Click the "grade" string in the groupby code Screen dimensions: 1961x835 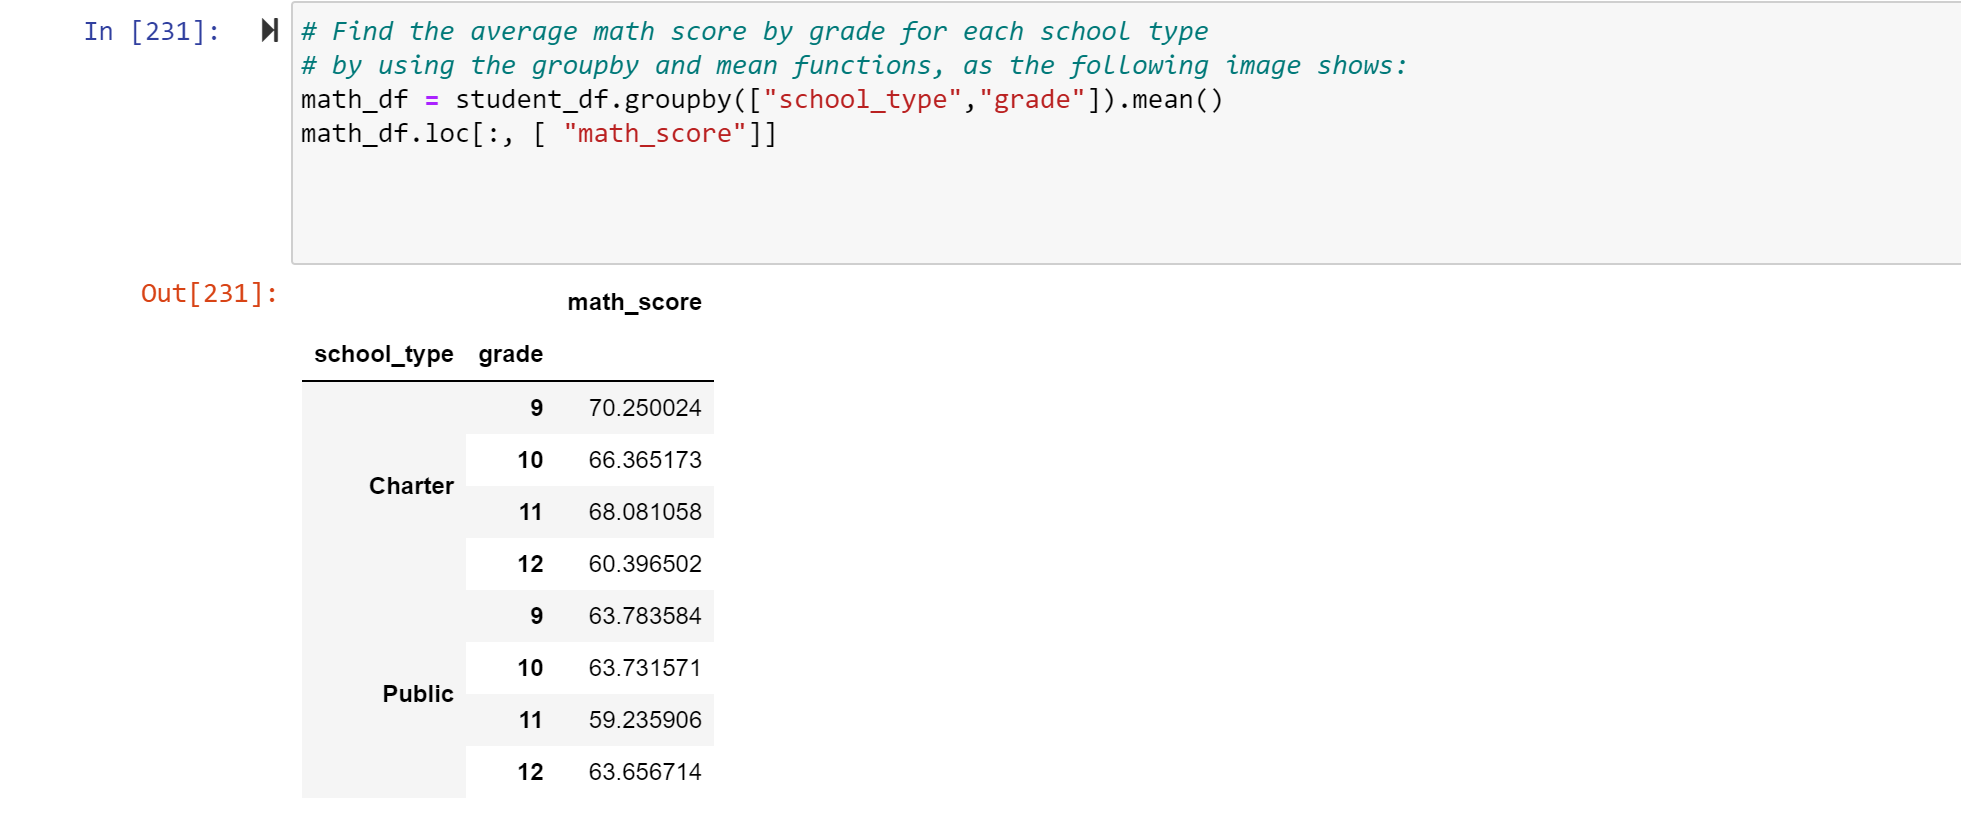pyautogui.click(x=1032, y=100)
